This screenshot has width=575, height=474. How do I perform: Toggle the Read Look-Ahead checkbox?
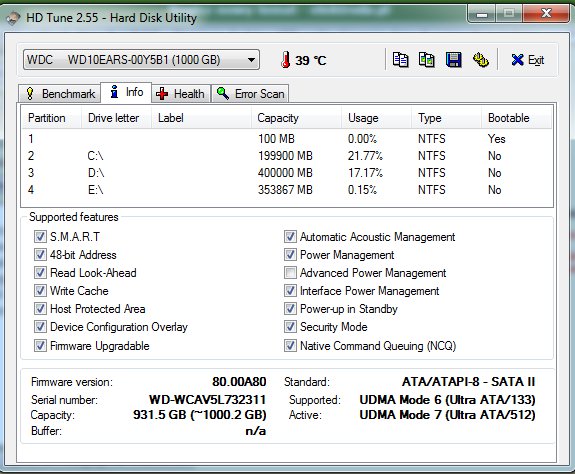click(40, 272)
